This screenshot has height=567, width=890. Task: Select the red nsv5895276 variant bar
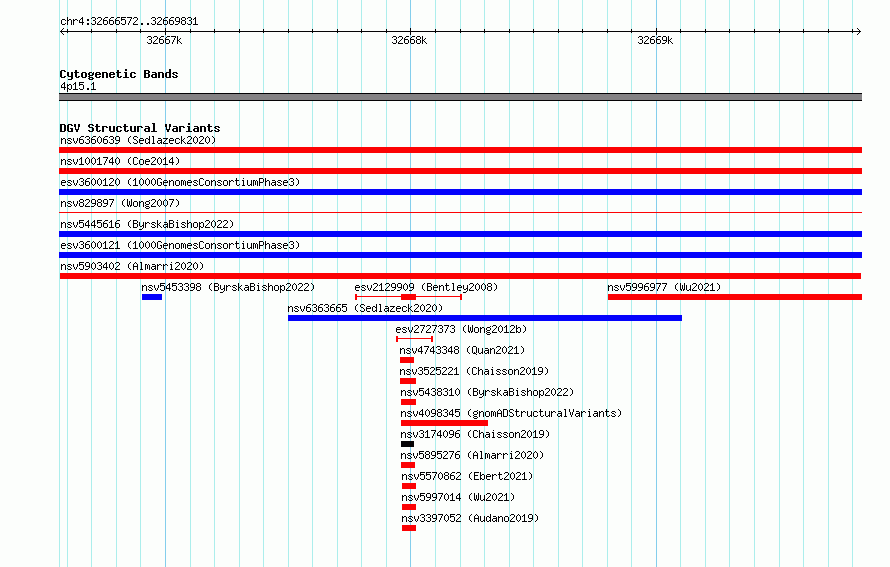click(408, 465)
